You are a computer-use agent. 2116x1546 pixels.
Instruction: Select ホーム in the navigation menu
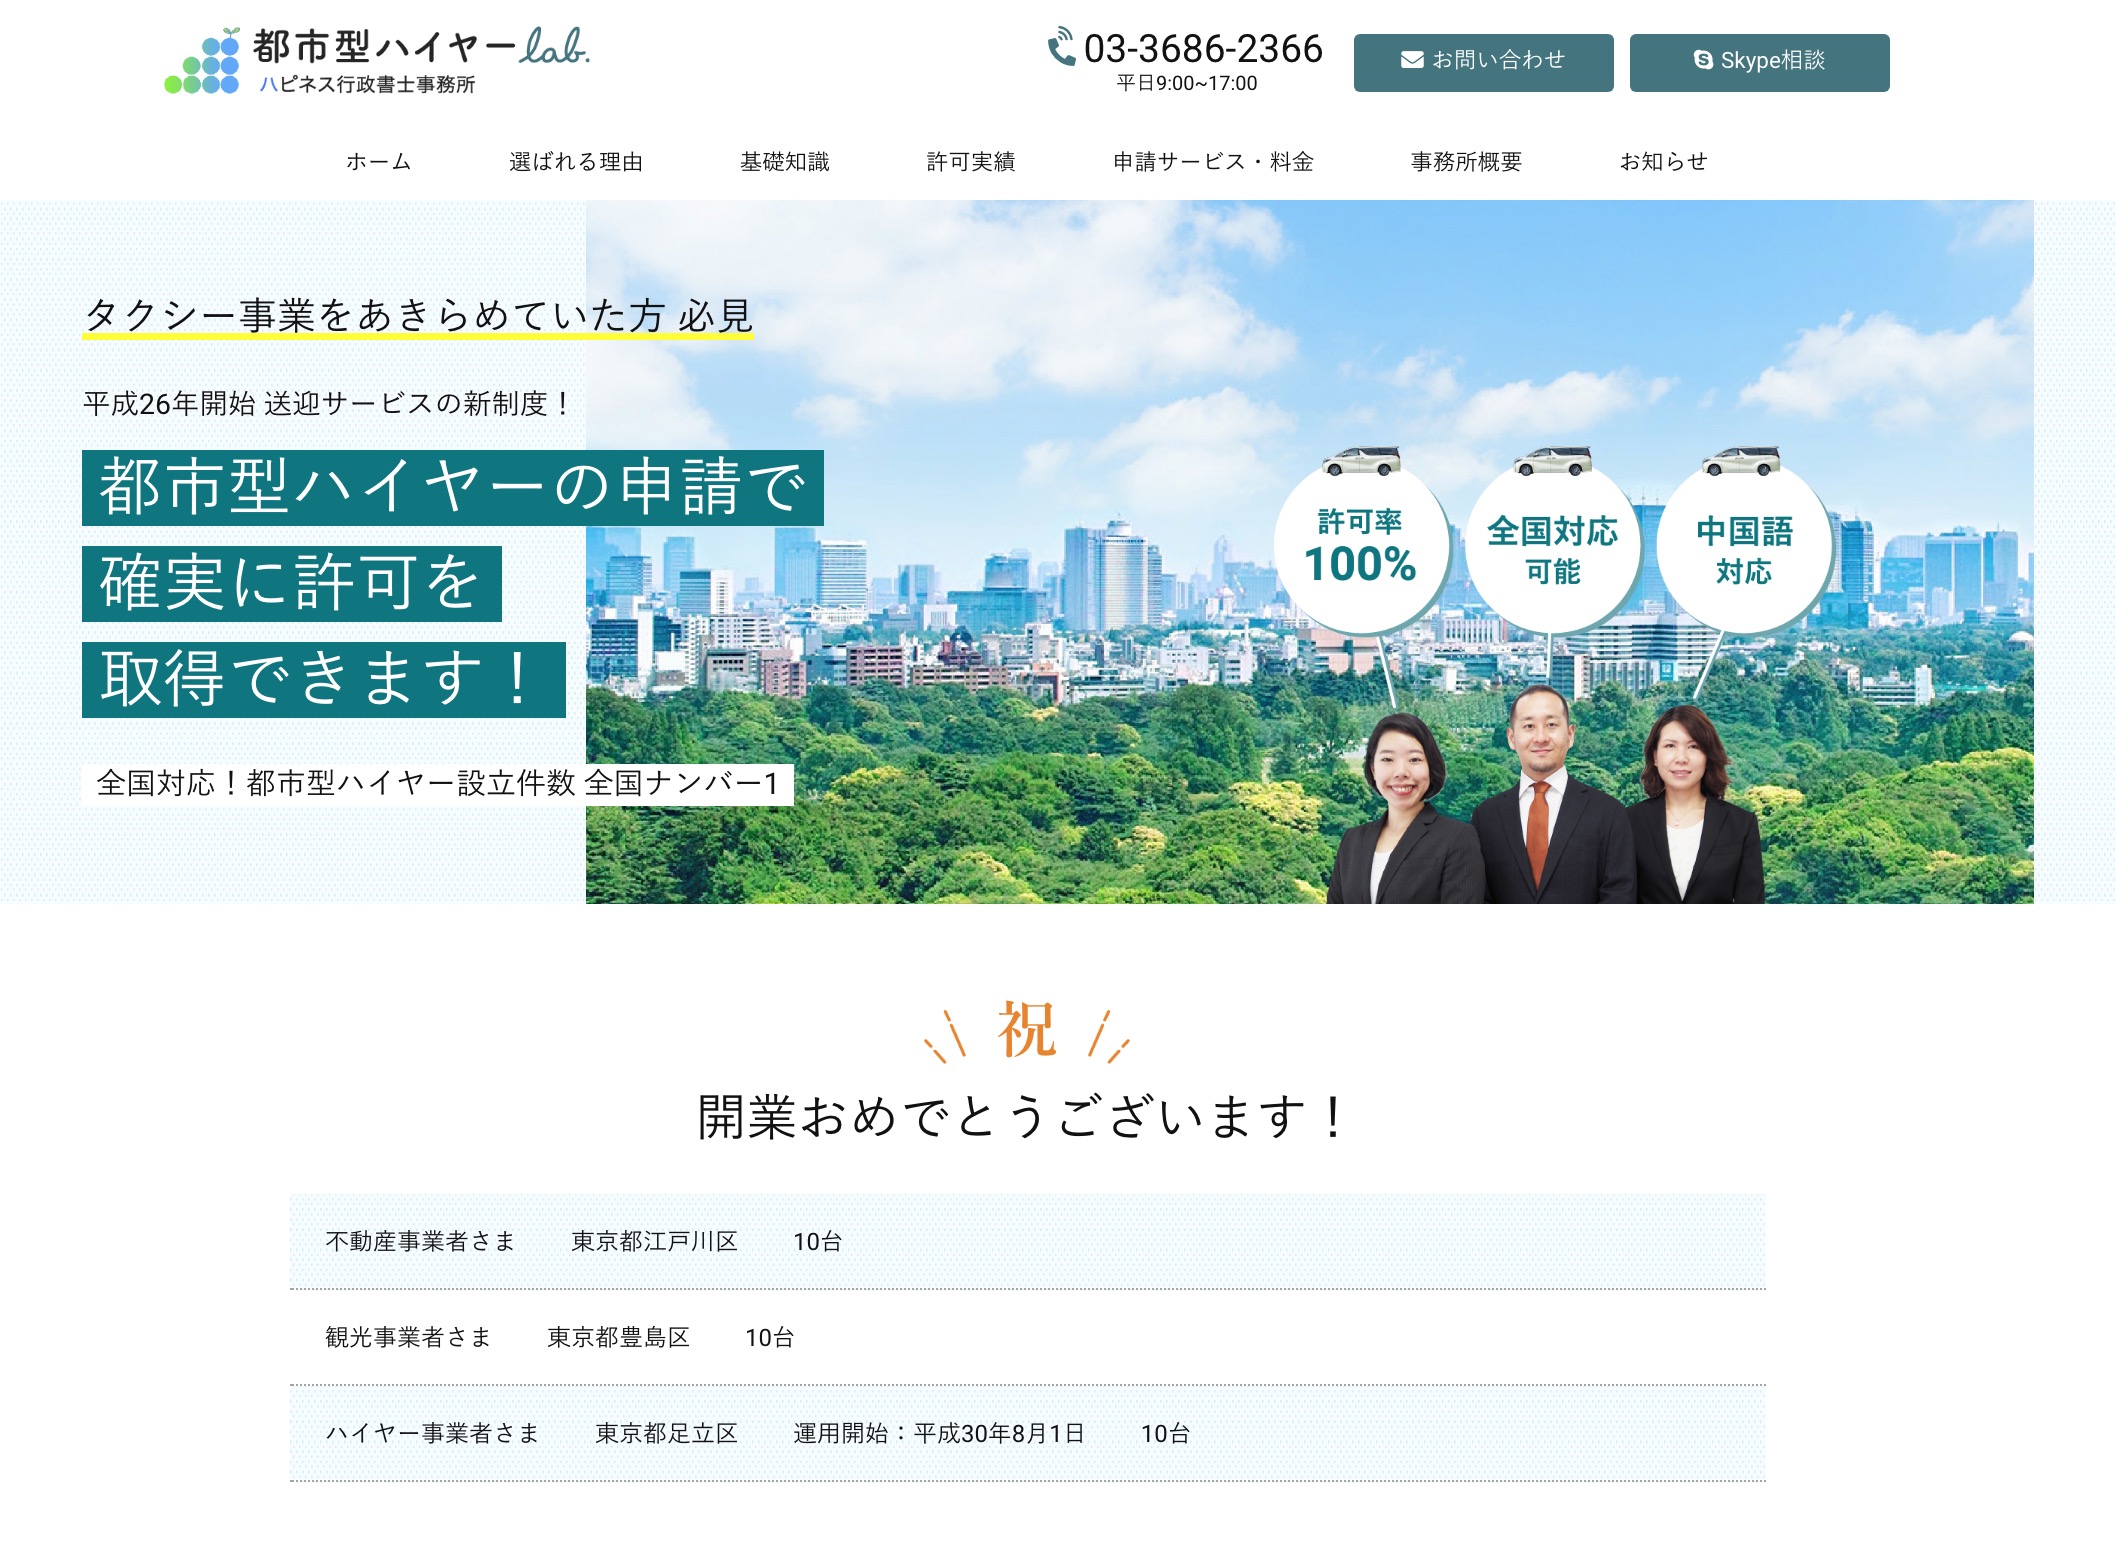tap(377, 161)
